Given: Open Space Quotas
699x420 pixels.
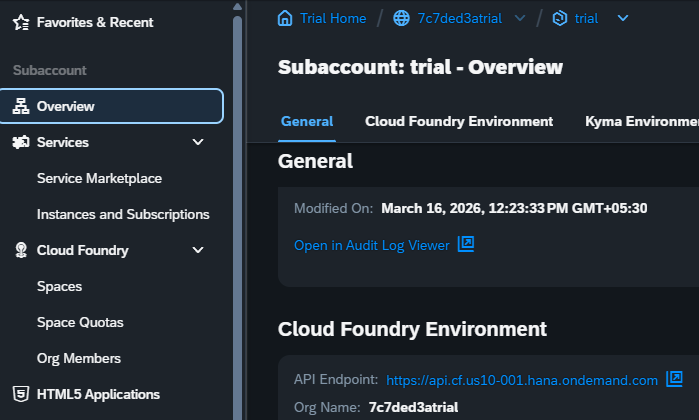Looking at the screenshot, I should (x=80, y=322).
